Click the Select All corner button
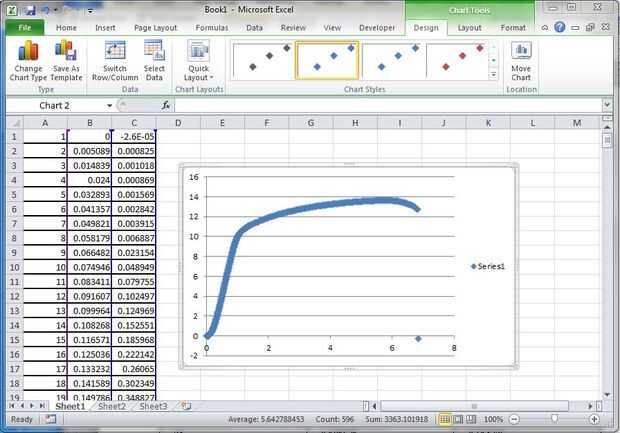 pos(15,123)
